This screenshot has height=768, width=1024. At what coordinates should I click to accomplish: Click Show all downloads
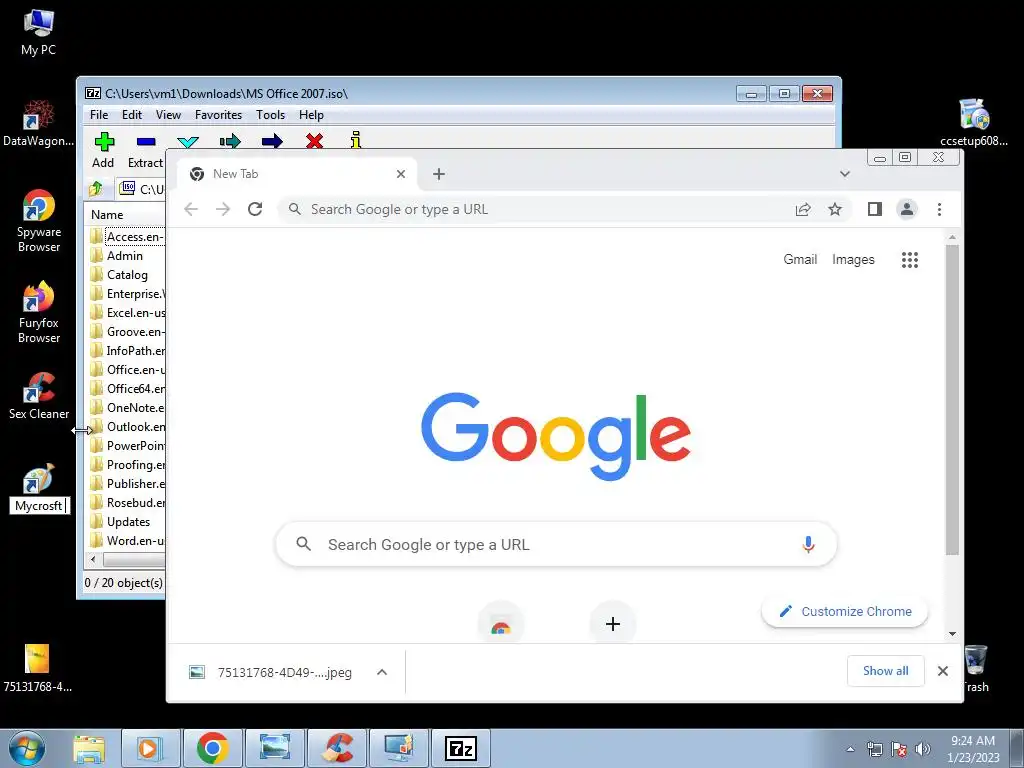[x=886, y=671]
